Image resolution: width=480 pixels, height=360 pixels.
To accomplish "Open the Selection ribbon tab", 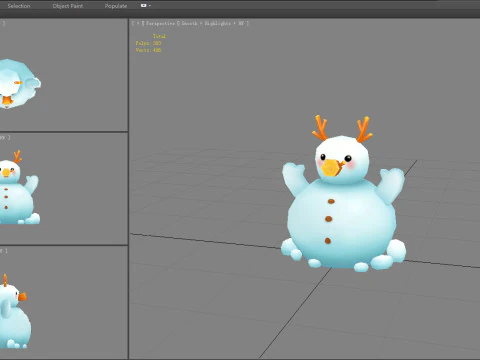I will 19,6.
